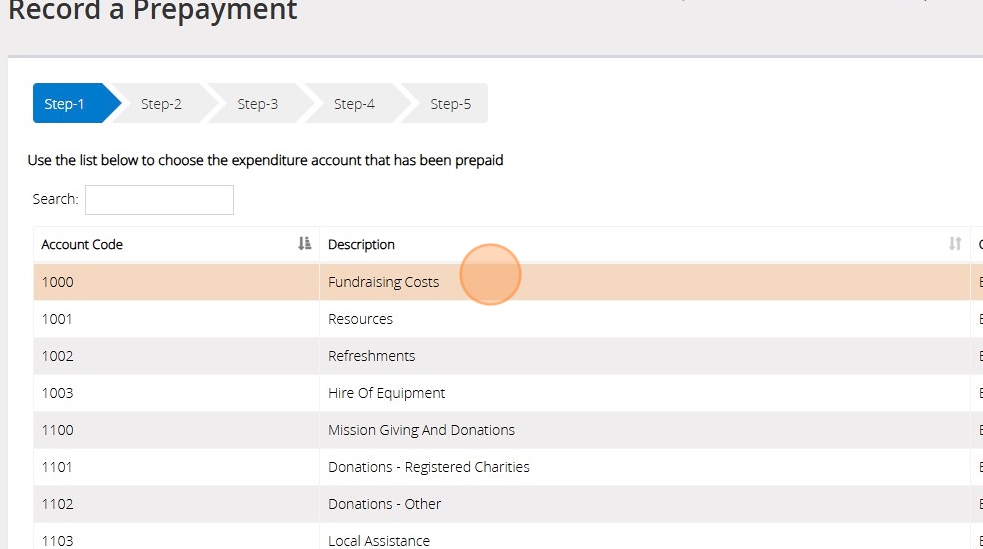Image resolution: width=983 pixels, height=549 pixels.
Task: Pick the Donations - Other account
Action: click(x=644, y=504)
